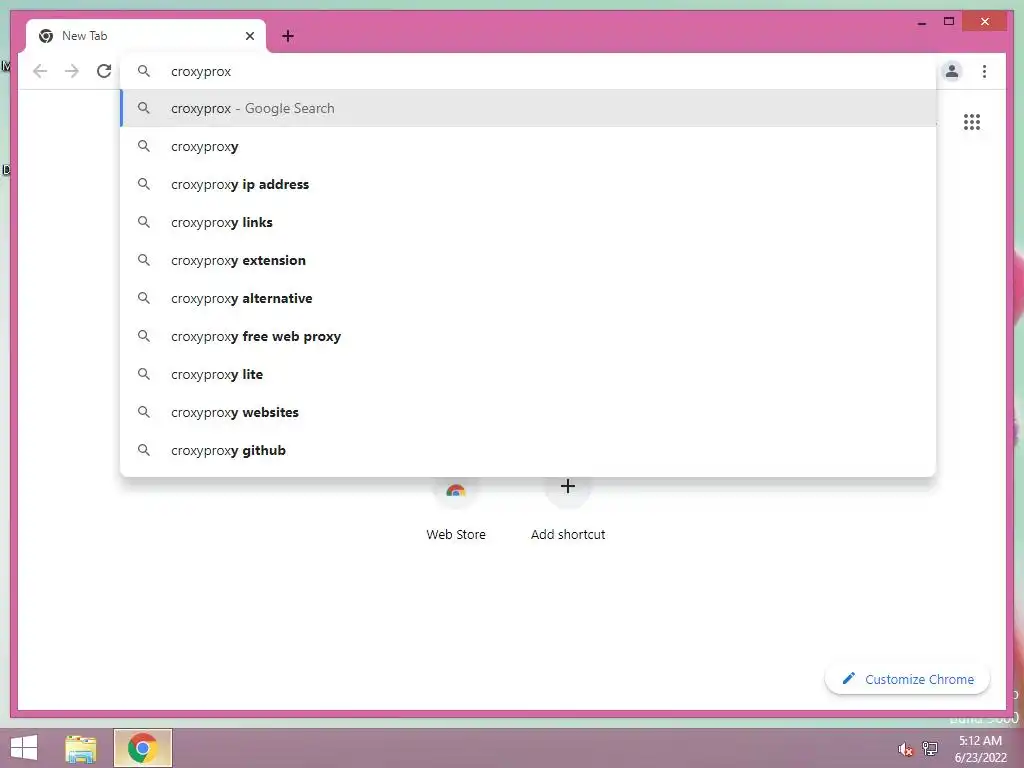The image size is (1024, 768).
Task: Select croxyproxy websites suggestion
Action: pos(528,412)
